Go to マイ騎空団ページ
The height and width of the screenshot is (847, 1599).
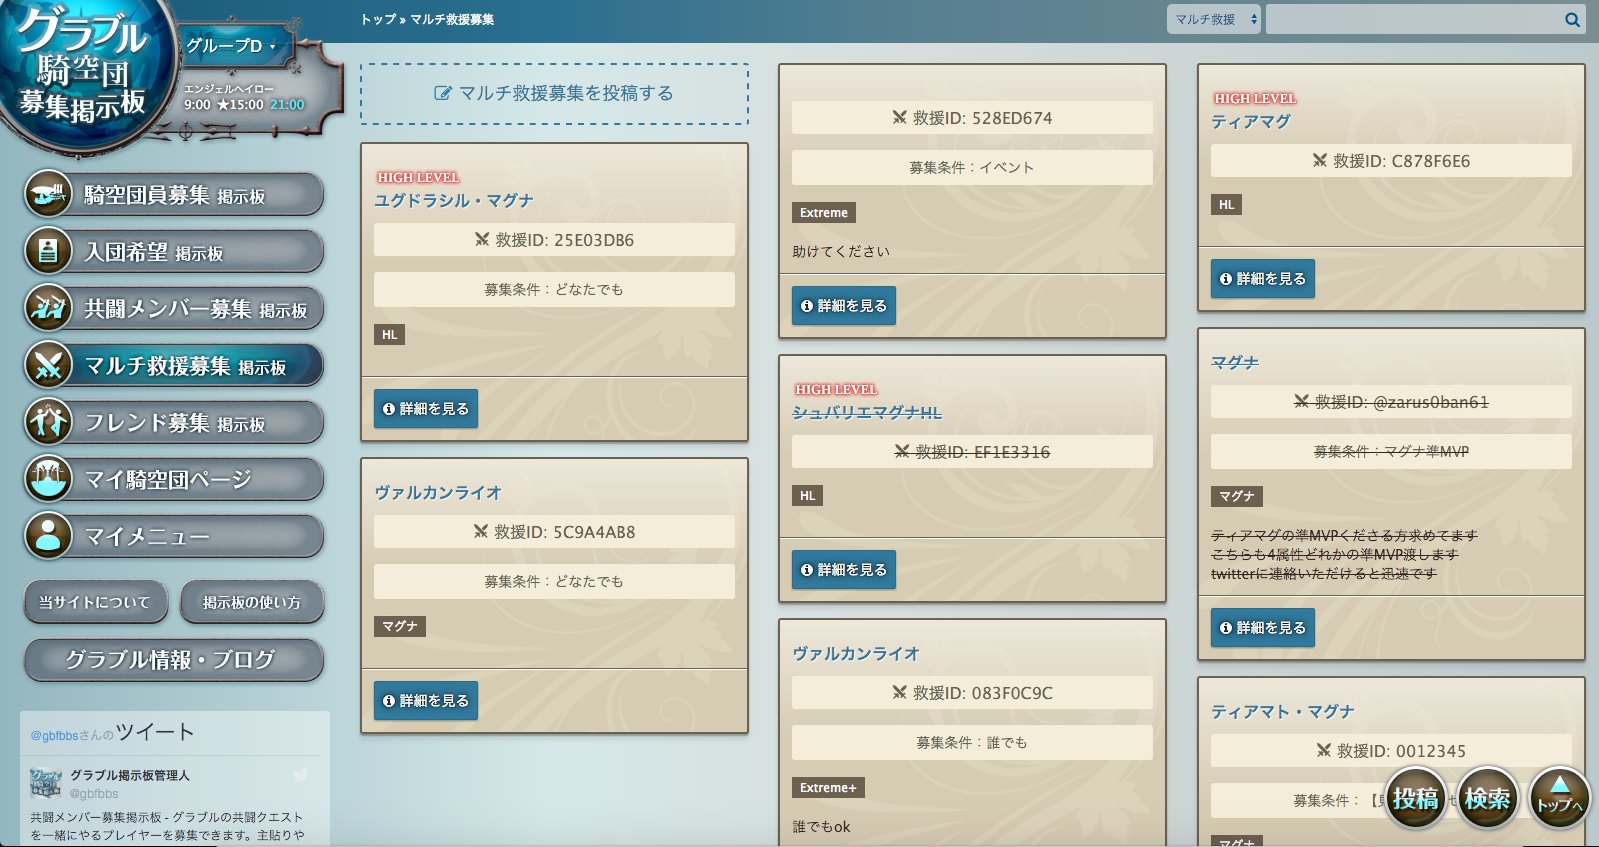pyautogui.click(x=174, y=479)
